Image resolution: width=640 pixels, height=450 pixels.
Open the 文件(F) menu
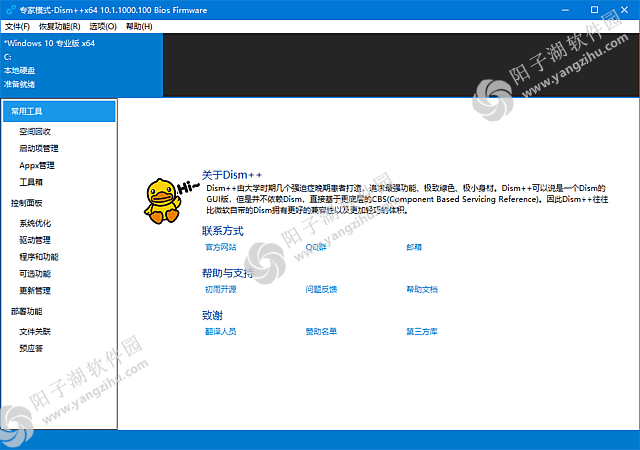click(17, 27)
